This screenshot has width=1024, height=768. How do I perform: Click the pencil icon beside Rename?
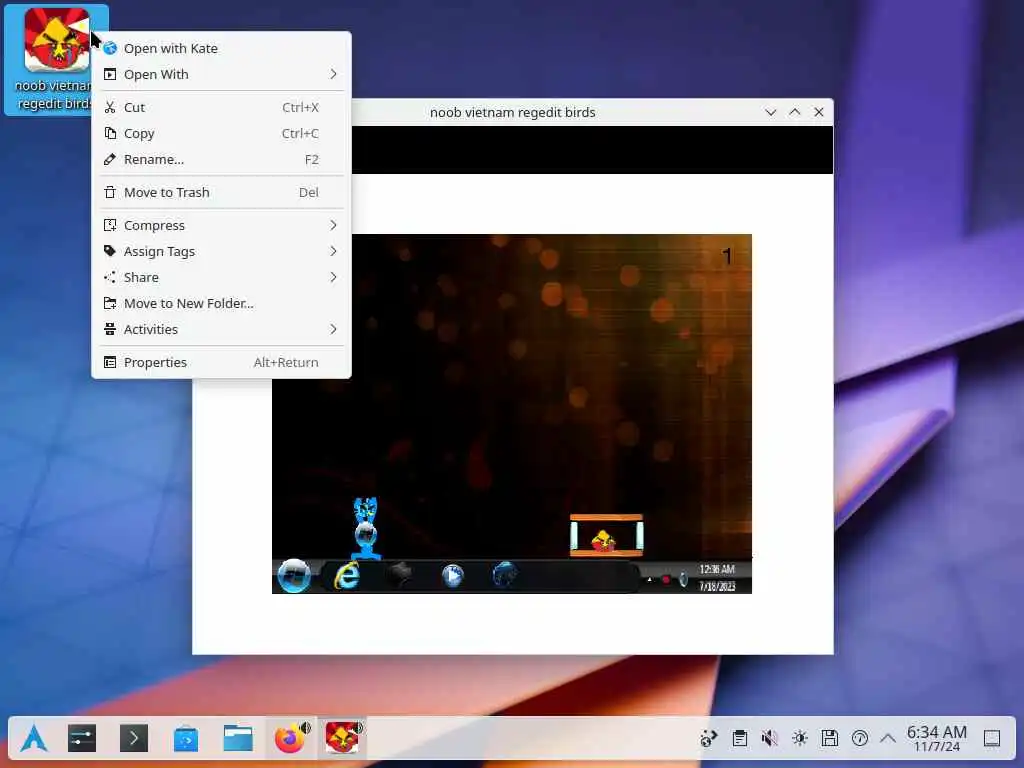110,159
